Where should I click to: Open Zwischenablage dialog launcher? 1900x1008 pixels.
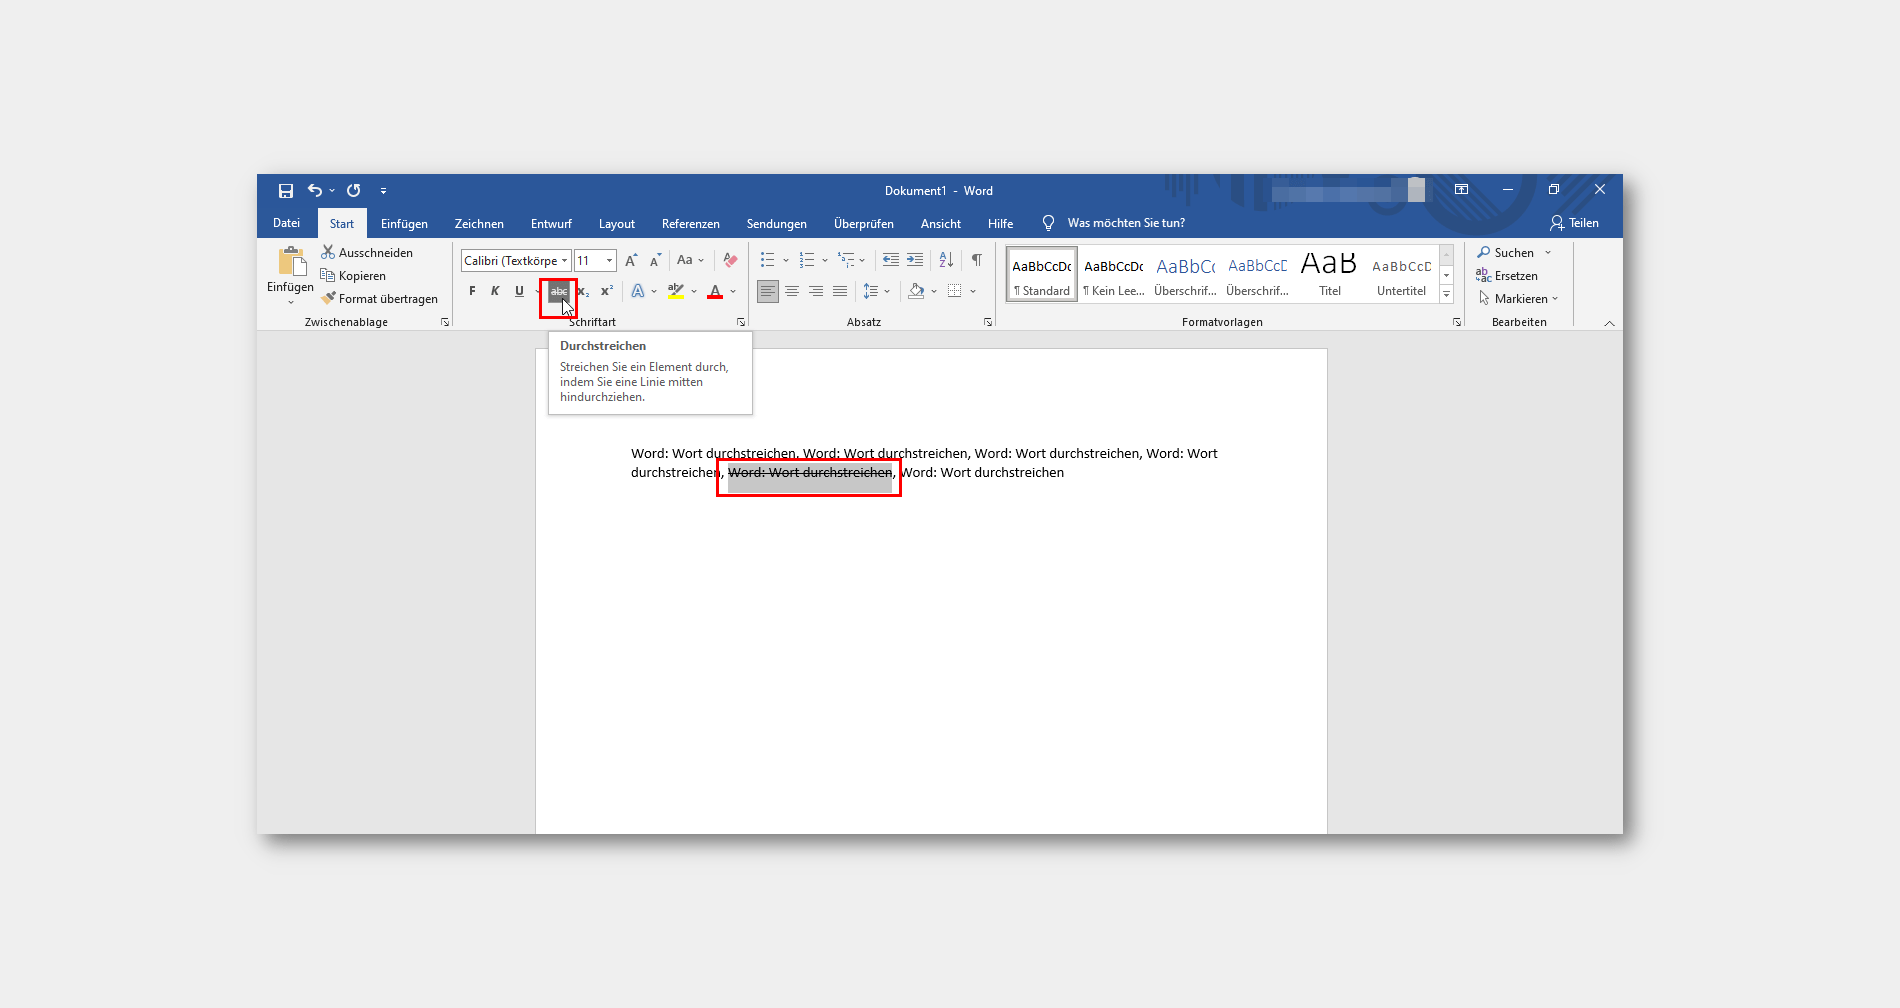[445, 322]
